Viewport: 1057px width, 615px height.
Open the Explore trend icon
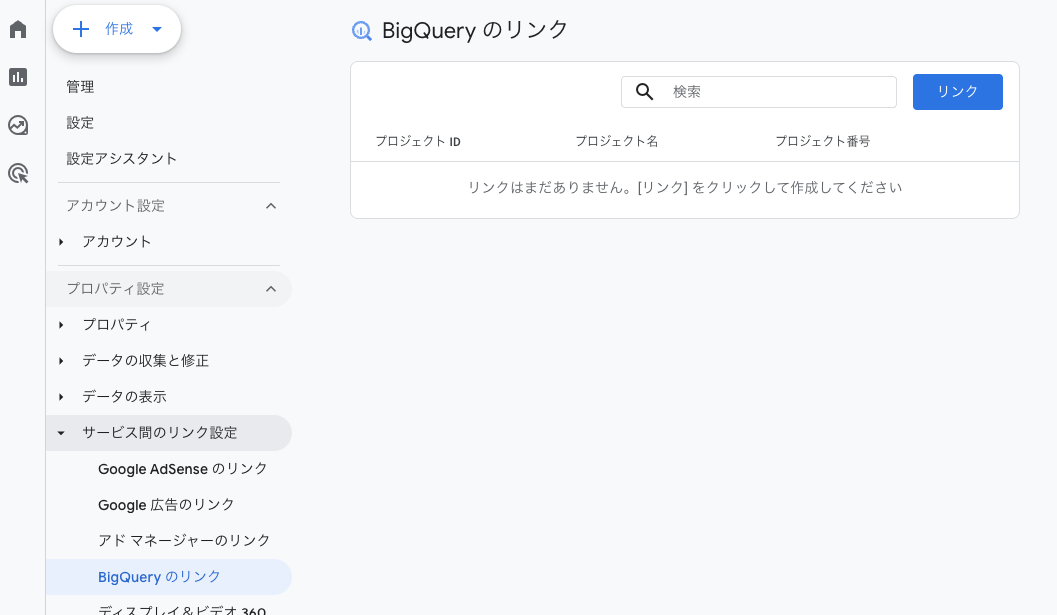[18, 125]
